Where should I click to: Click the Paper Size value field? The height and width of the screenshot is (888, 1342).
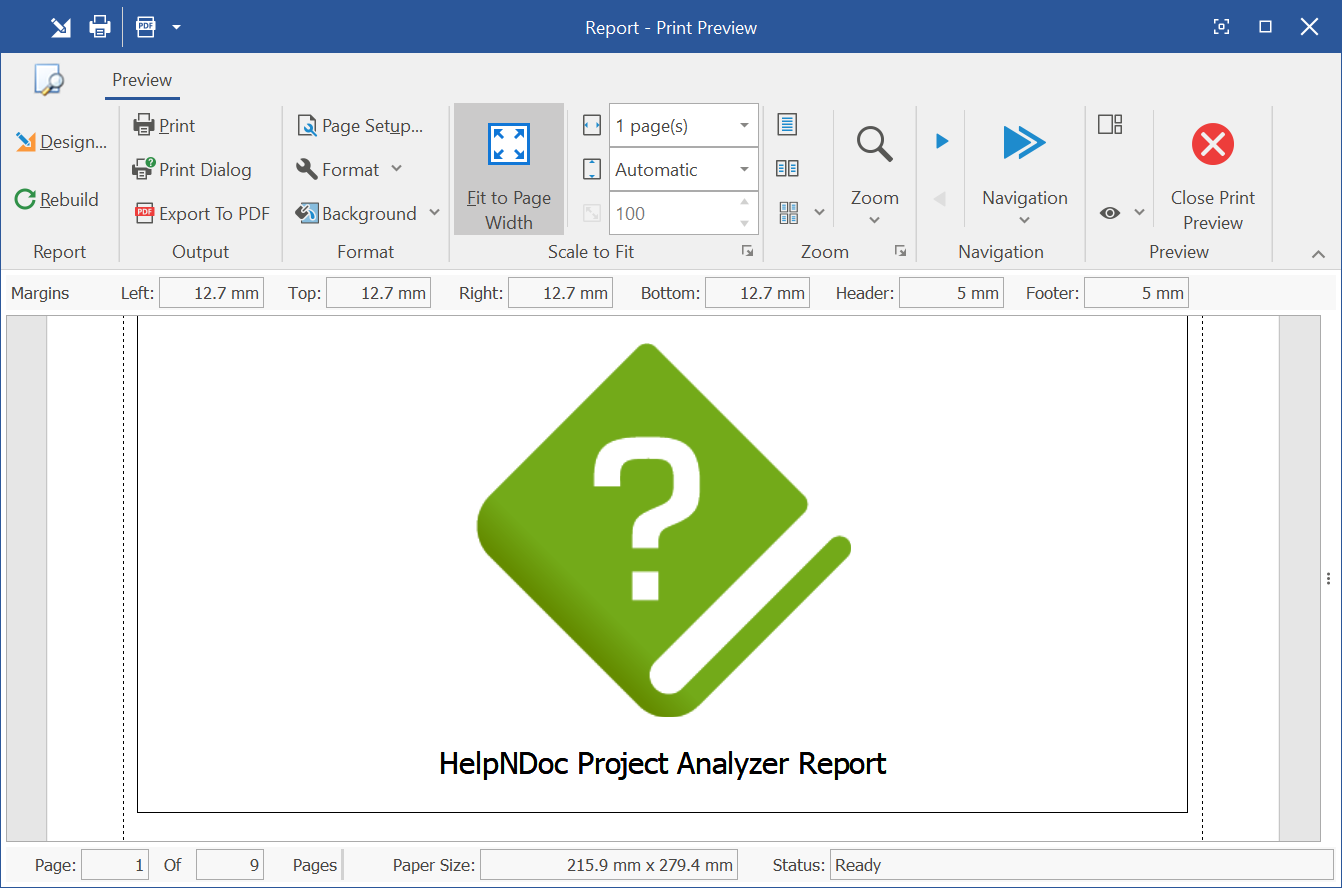coord(609,865)
